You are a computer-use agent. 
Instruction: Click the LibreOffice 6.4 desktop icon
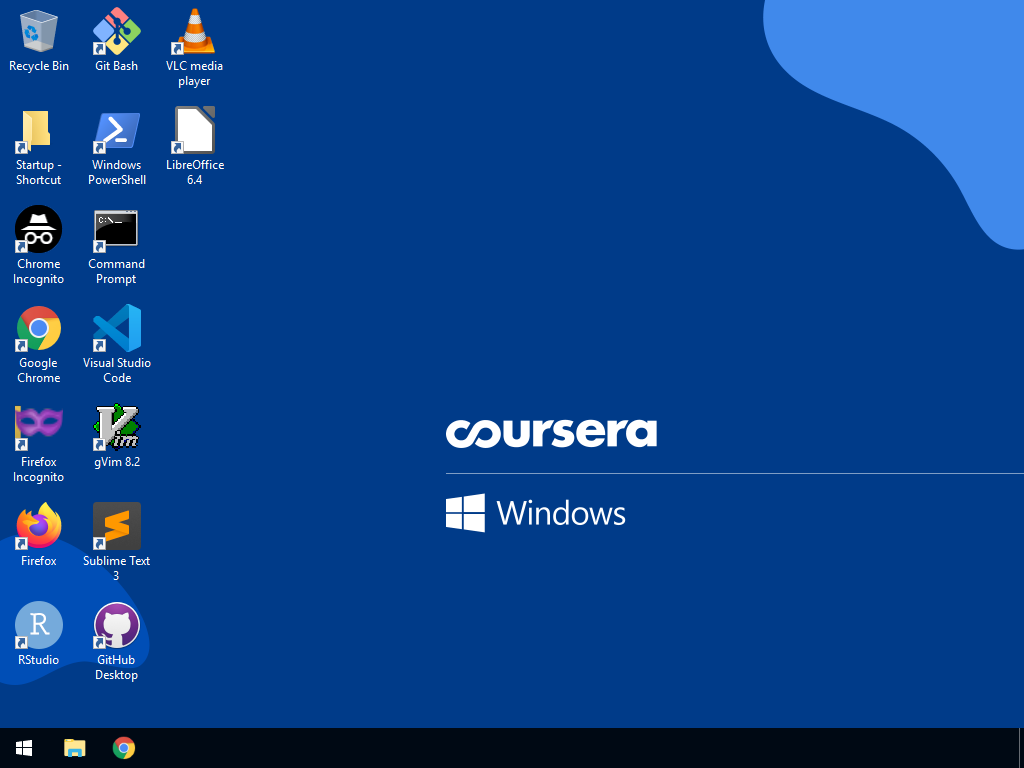coord(195,131)
